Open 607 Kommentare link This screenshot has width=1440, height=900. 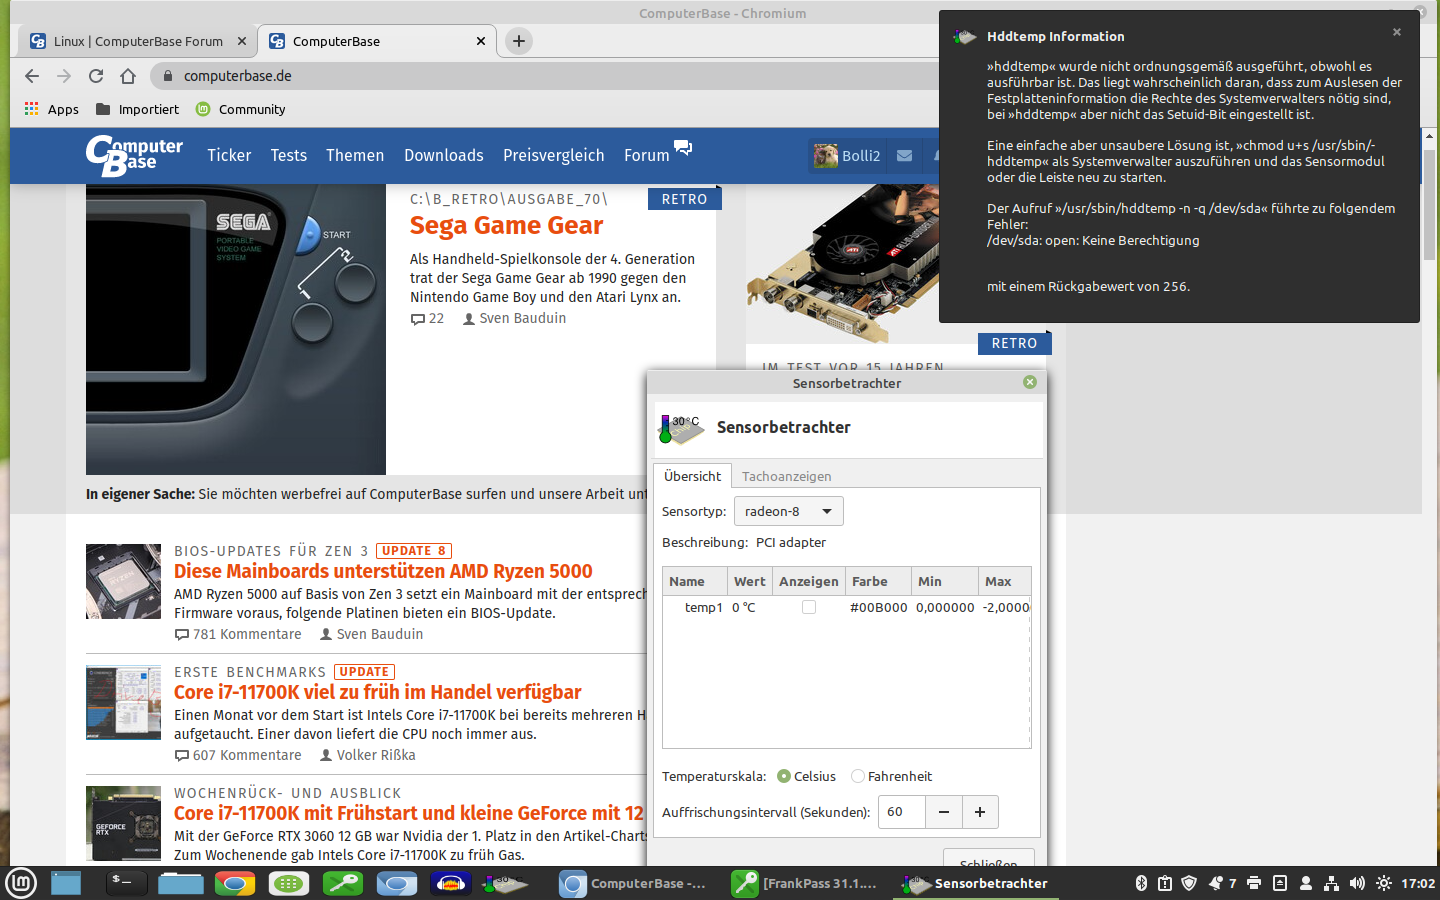[x=238, y=755]
